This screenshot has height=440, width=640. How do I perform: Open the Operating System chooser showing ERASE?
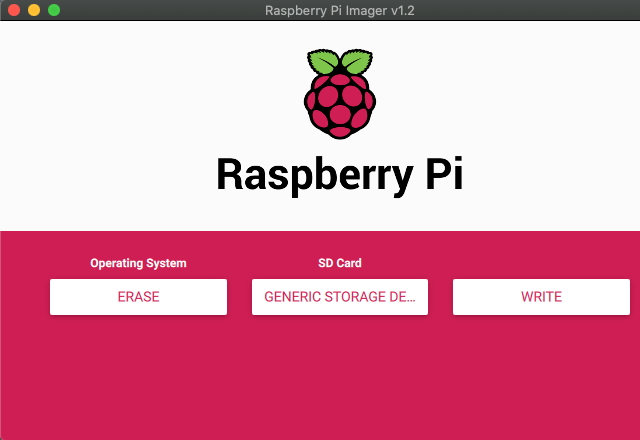pyautogui.click(x=138, y=297)
